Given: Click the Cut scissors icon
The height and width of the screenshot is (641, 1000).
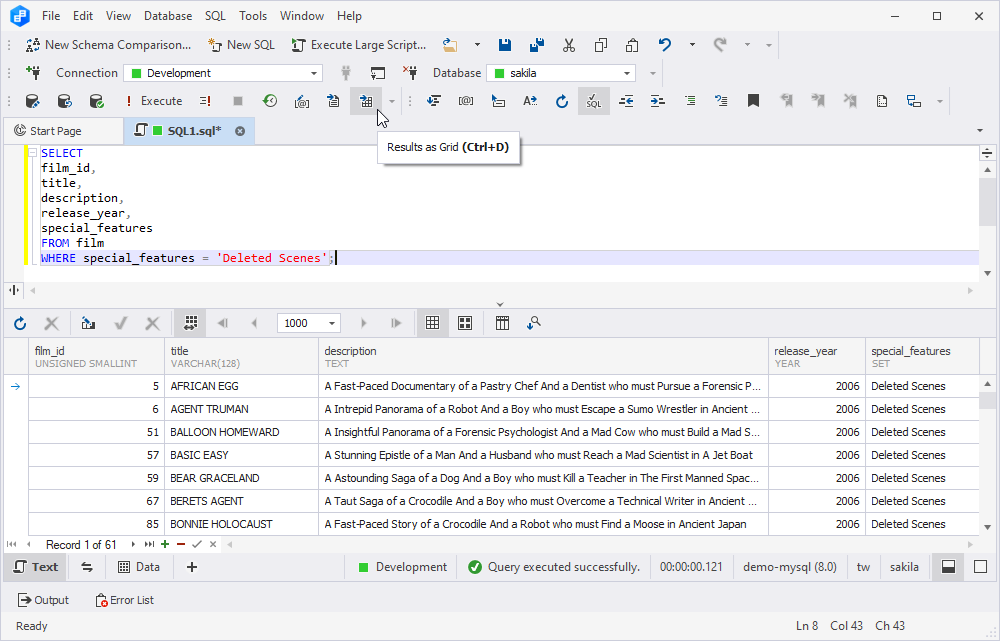Looking at the screenshot, I should pos(569,45).
